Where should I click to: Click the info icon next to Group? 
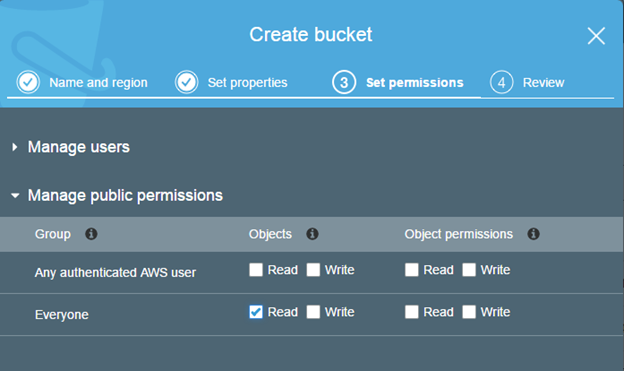(91, 234)
